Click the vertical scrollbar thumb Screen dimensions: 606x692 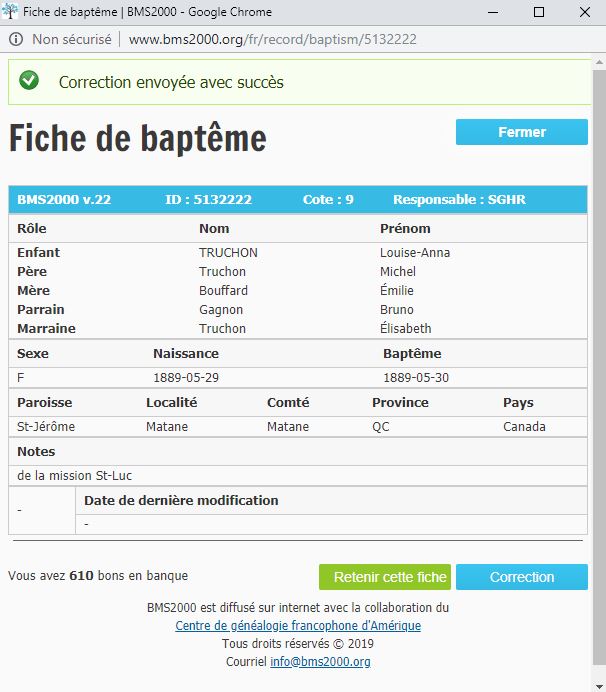[x=599, y=366]
